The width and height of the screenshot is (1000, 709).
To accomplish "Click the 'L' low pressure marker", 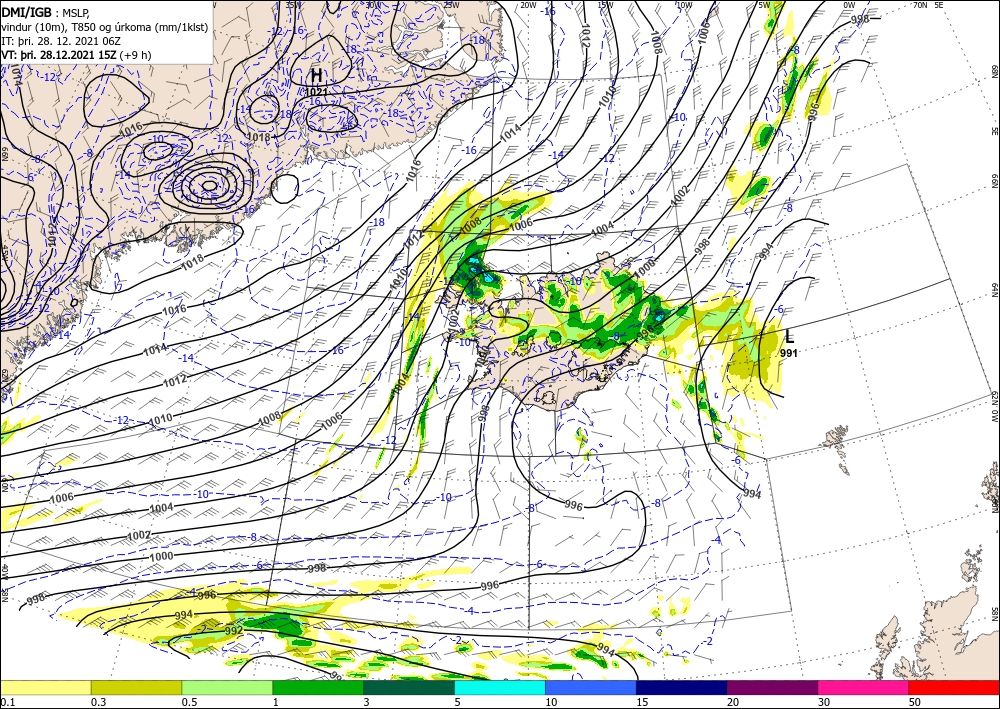I will (790, 337).
